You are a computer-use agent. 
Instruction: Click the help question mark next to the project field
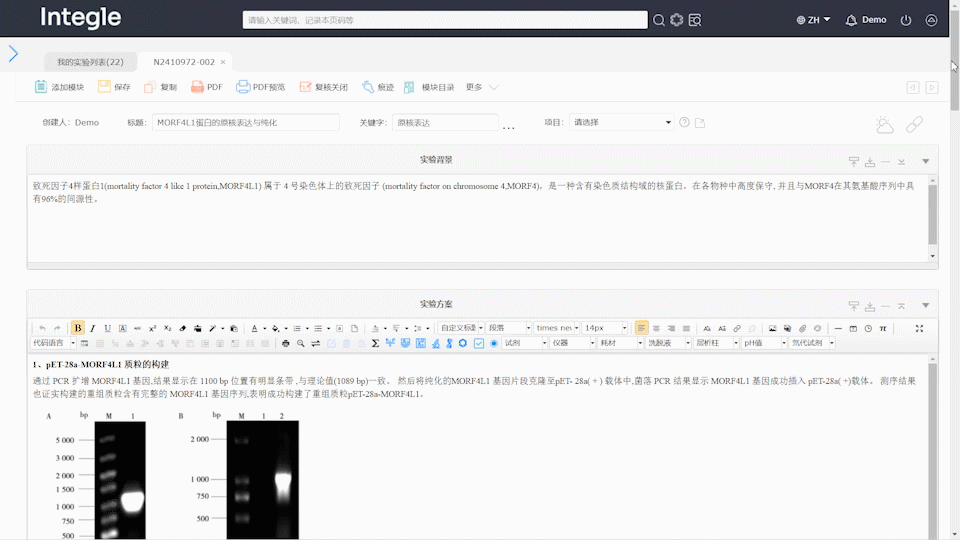point(684,122)
